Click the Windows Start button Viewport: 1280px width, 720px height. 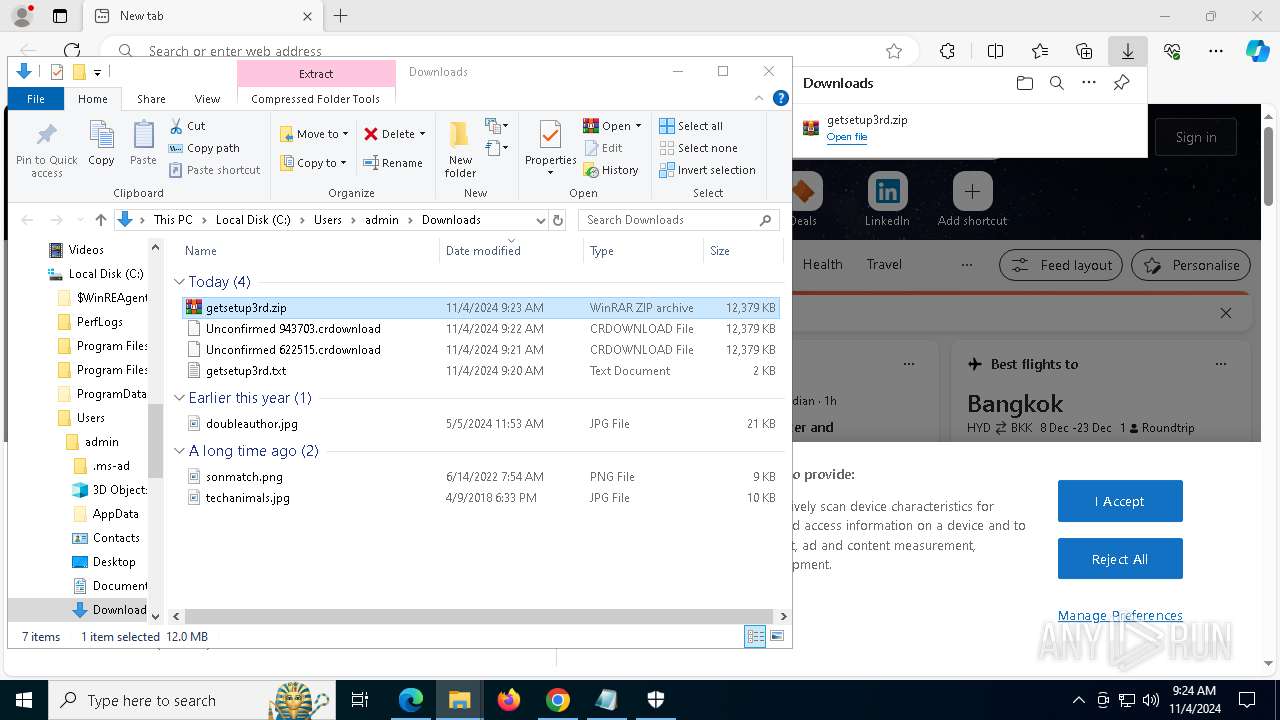[23, 700]
